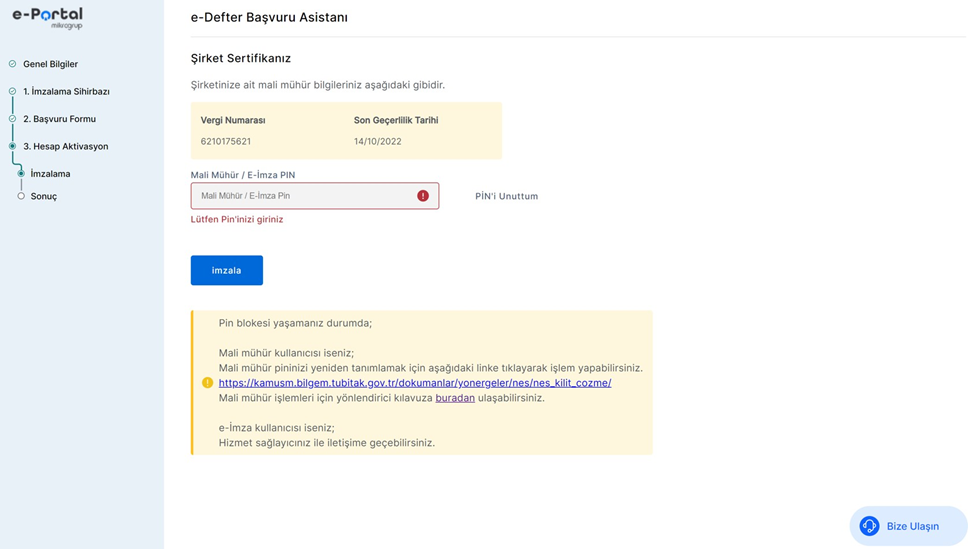
Task: Focus the Mali Mühür / E-İmza PIN input
Action: click(304, 196)
